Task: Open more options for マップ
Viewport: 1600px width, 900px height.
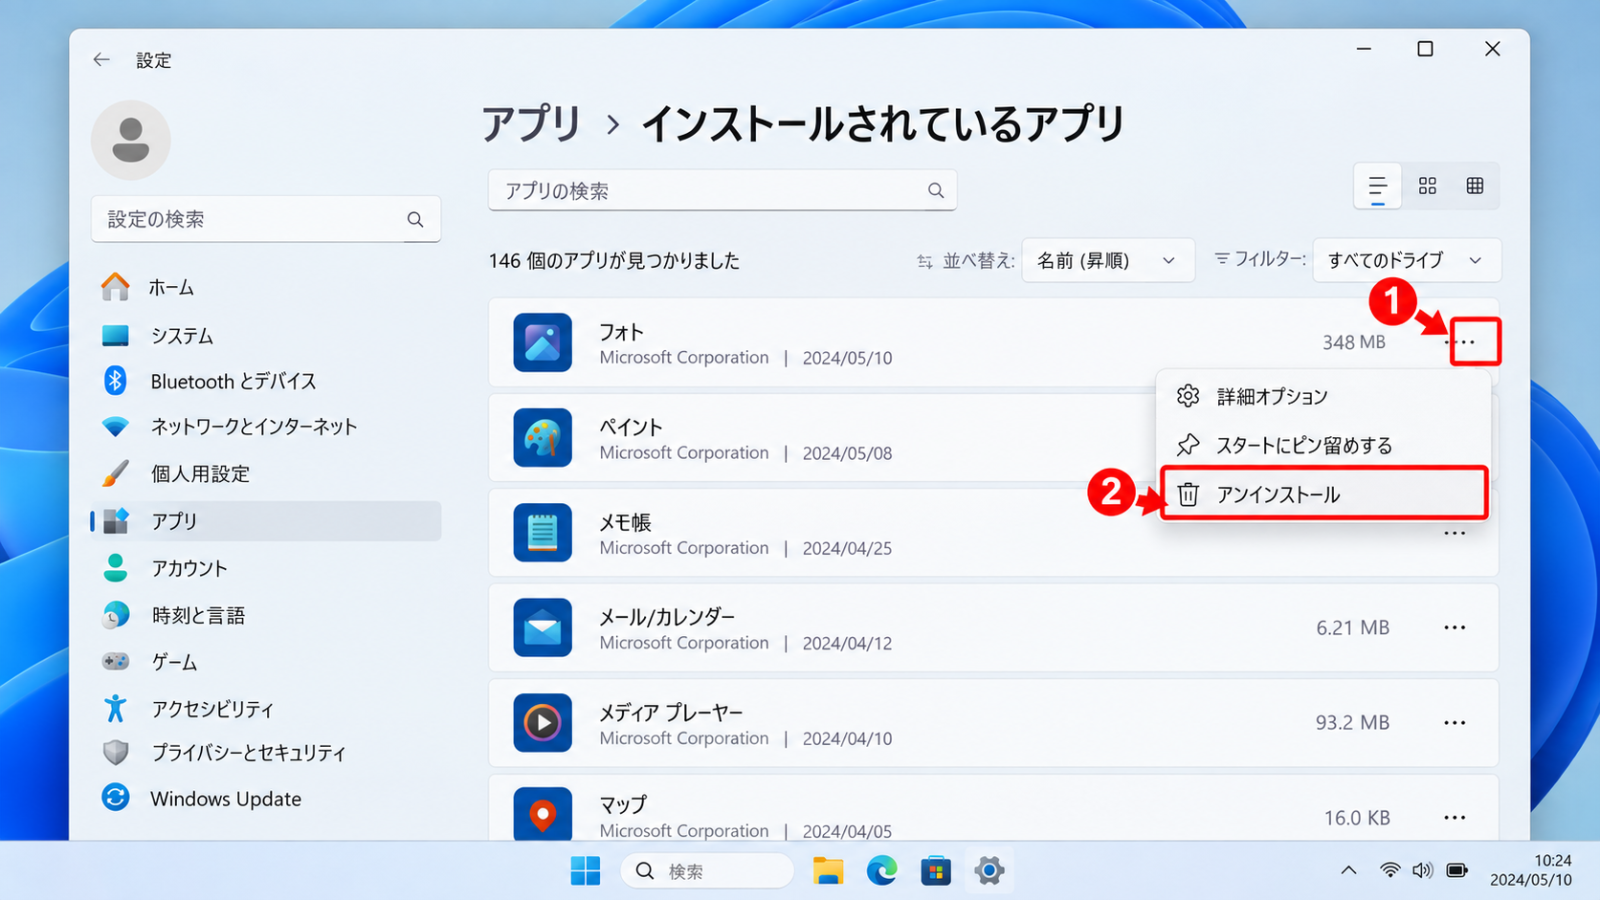Action: click(1455, 817)
